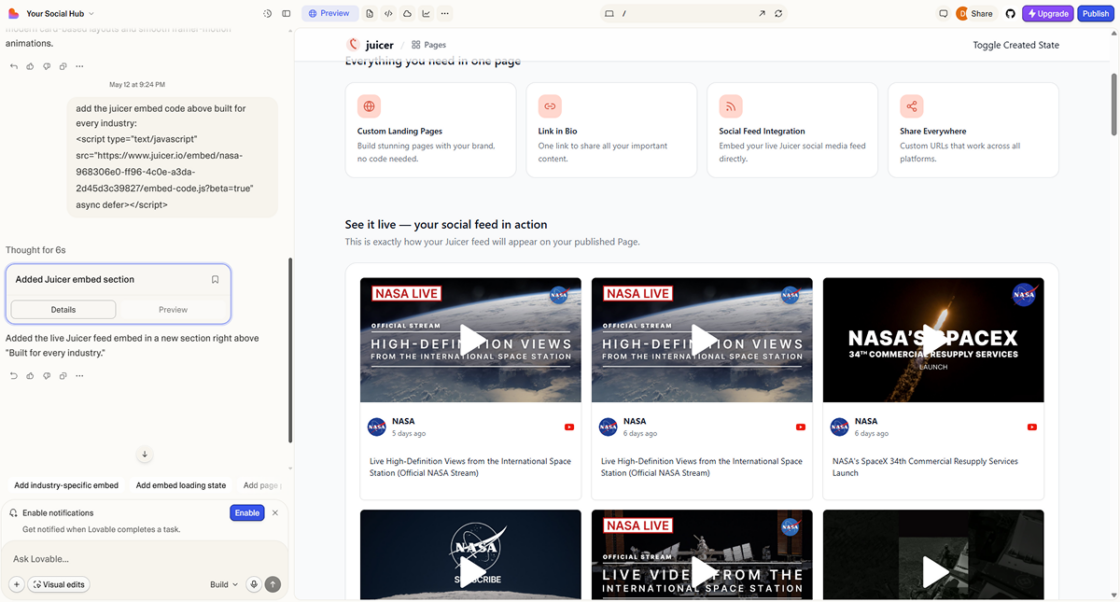Click the Link in Bio chain icon
Screen dimensions: 1120x602
point(550,106)
